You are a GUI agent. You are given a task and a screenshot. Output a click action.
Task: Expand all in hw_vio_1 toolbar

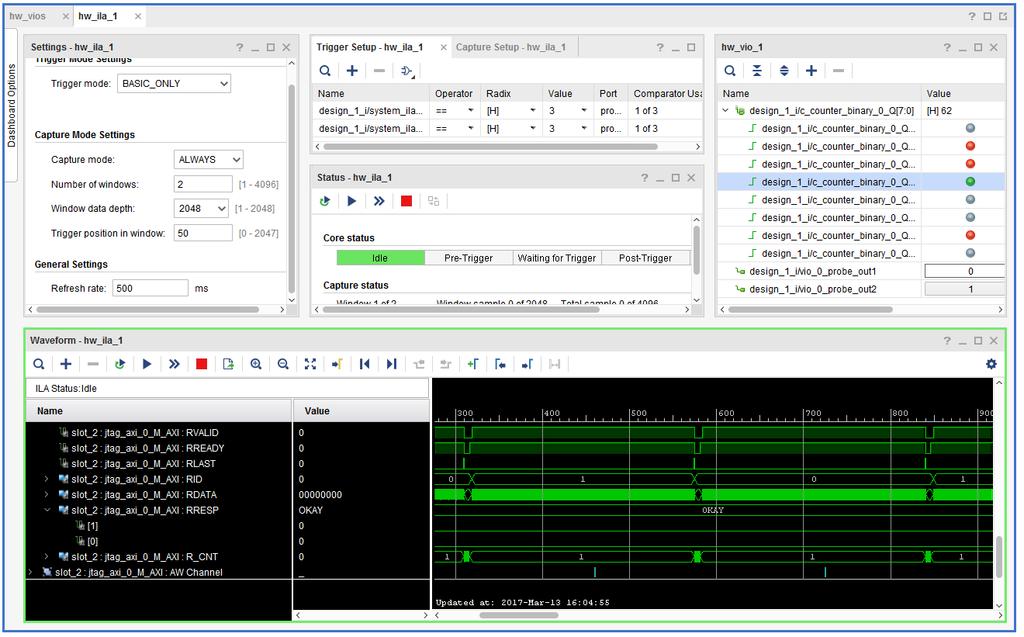784,71
